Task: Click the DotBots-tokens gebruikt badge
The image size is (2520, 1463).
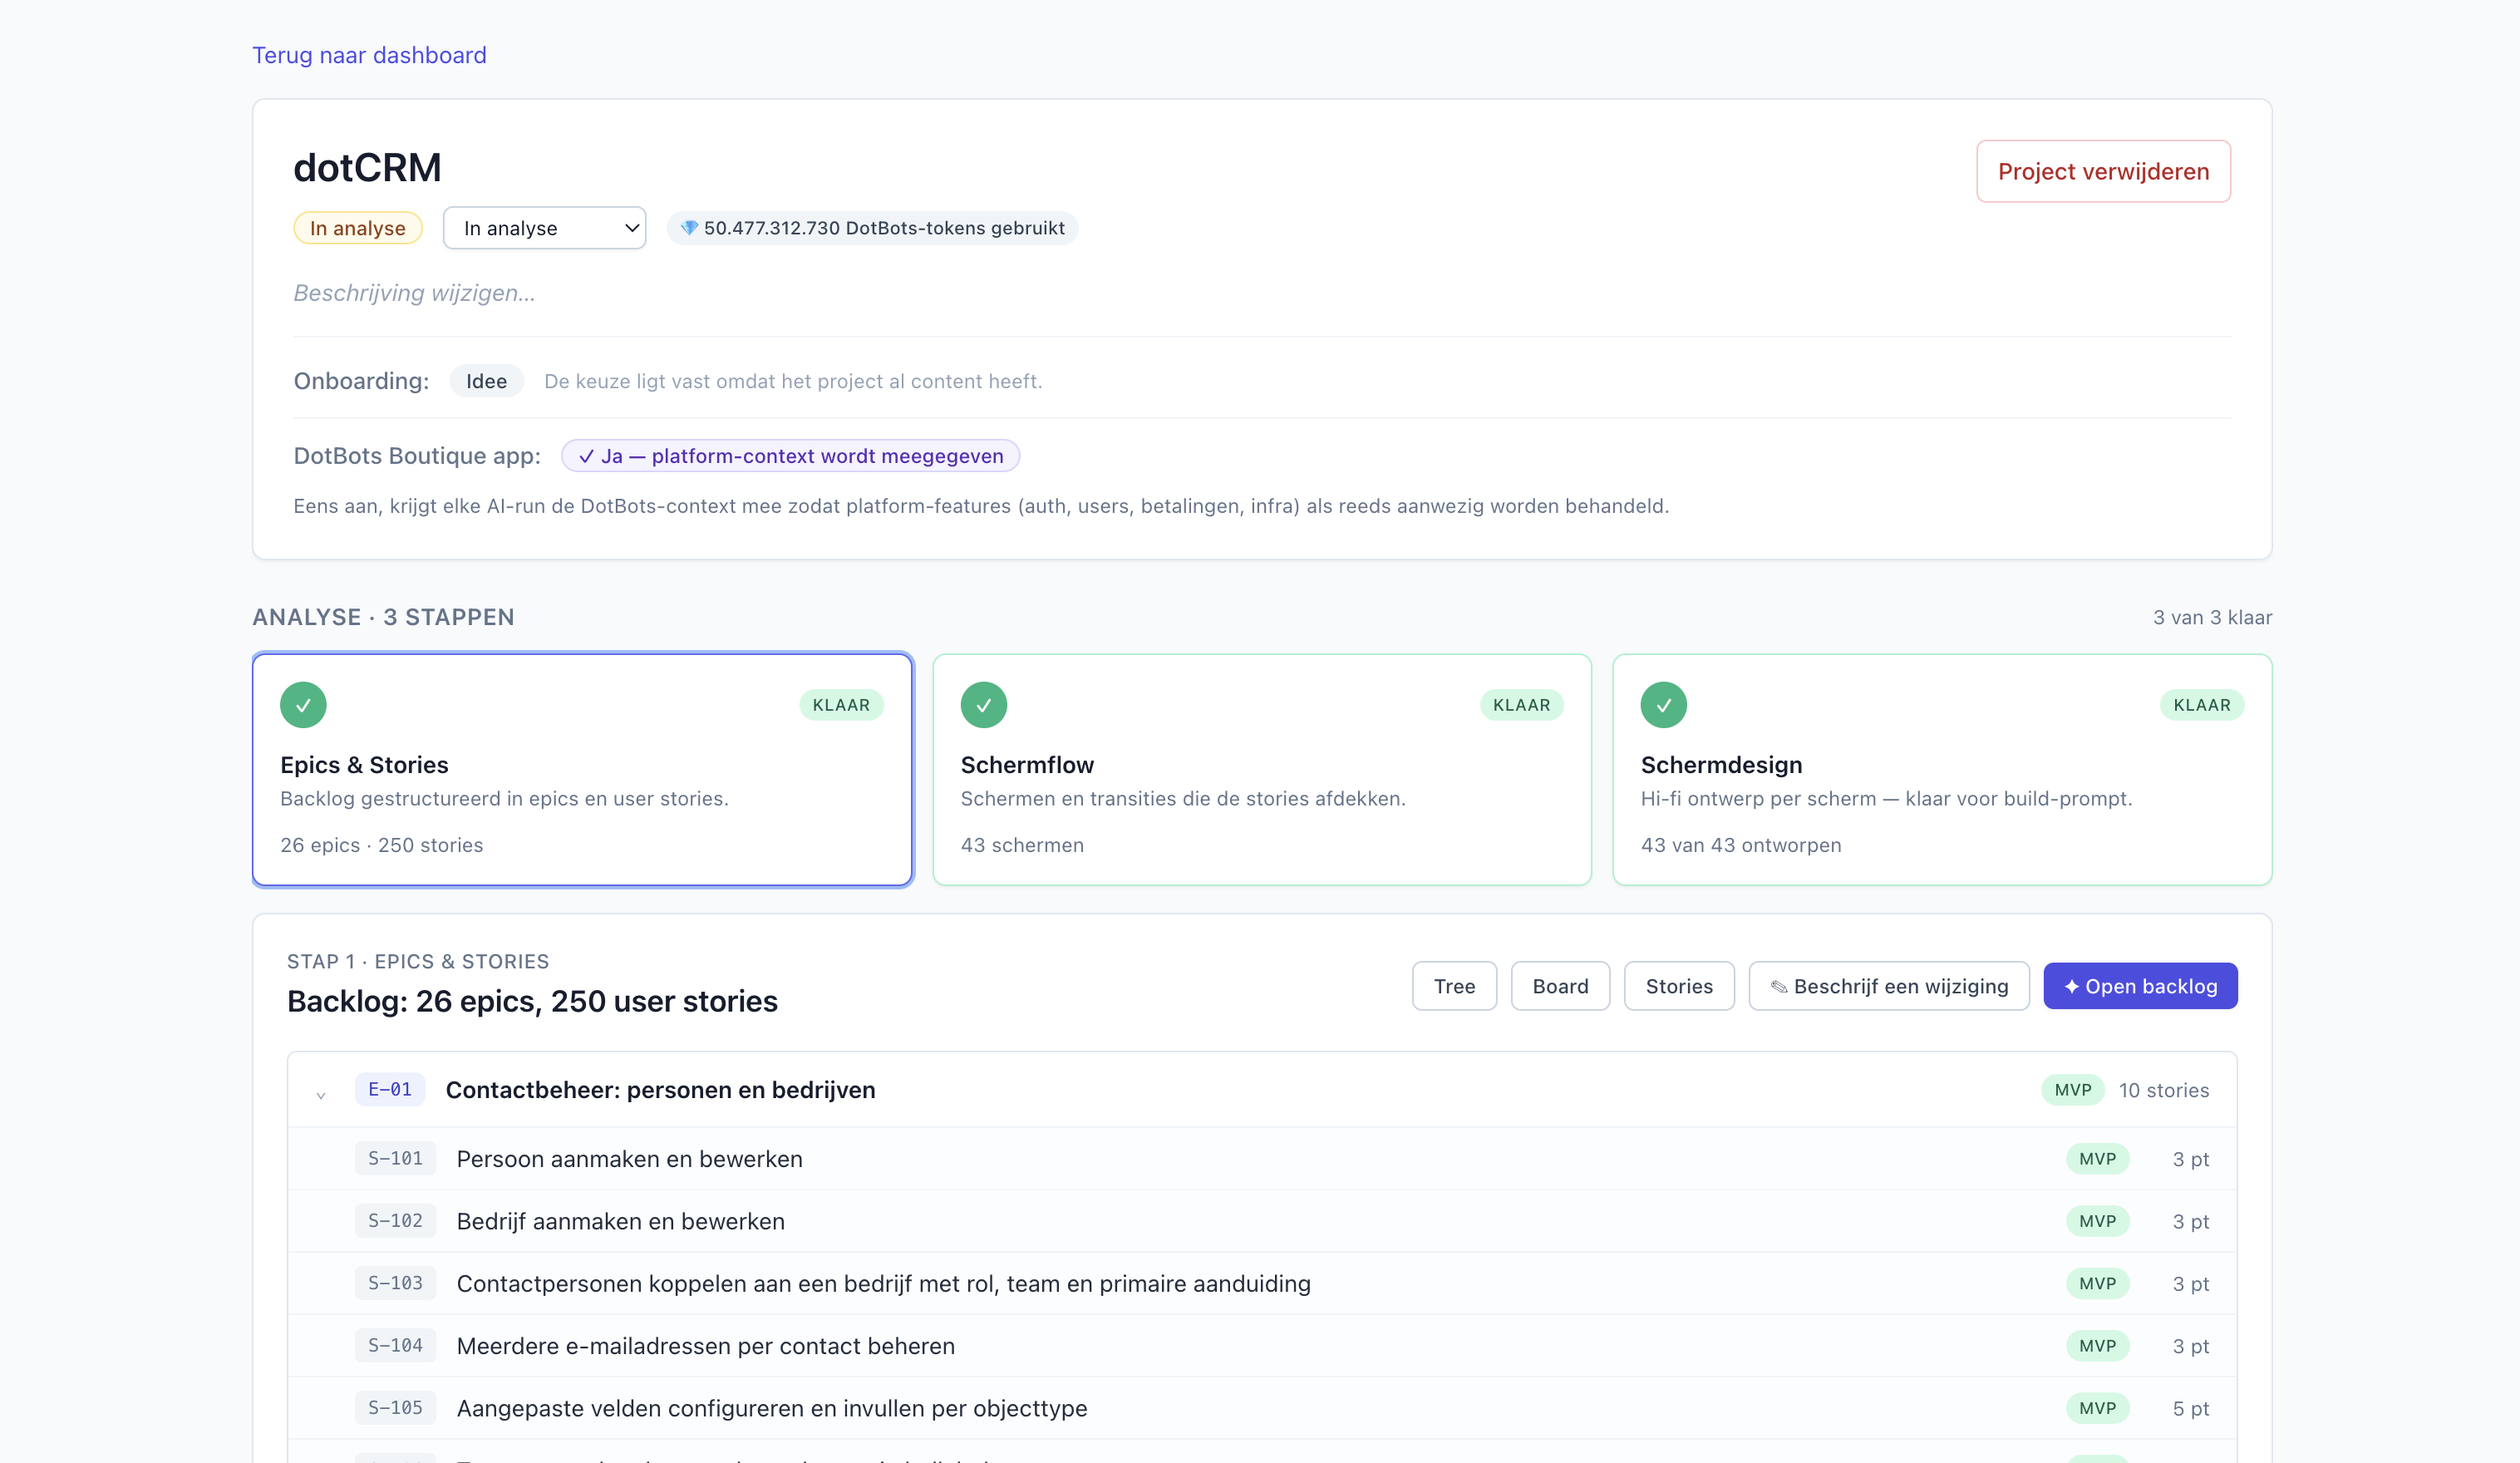Action: [872, 228]
